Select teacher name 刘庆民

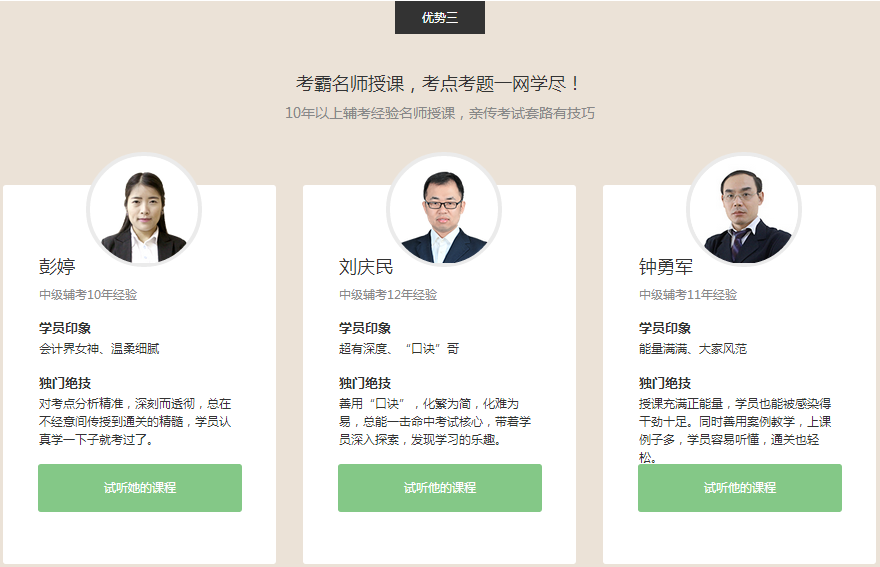(366, 267)
